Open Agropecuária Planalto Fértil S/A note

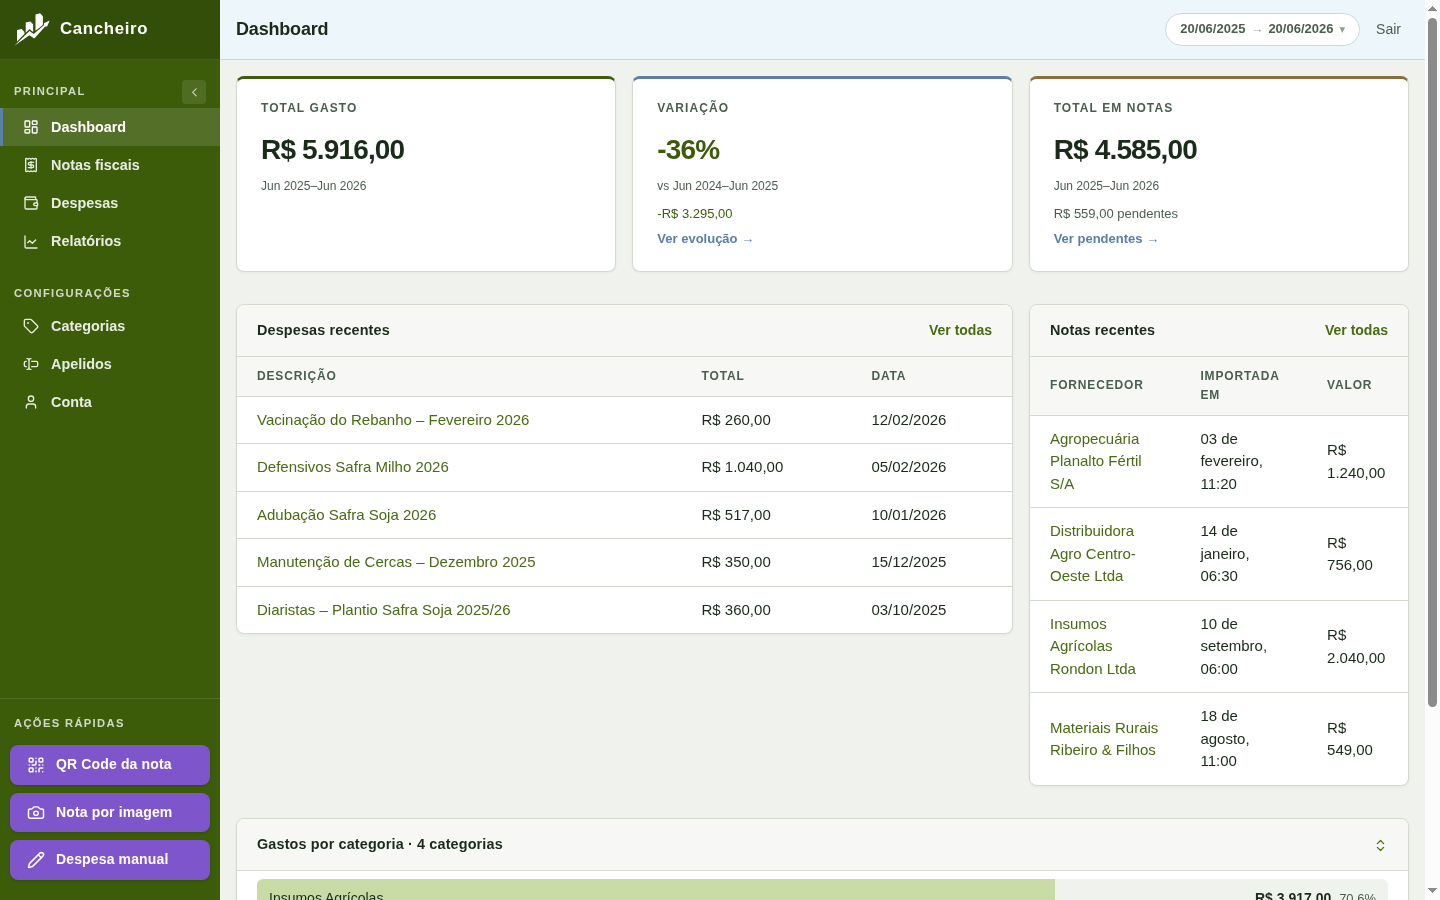click(1096, 461)
